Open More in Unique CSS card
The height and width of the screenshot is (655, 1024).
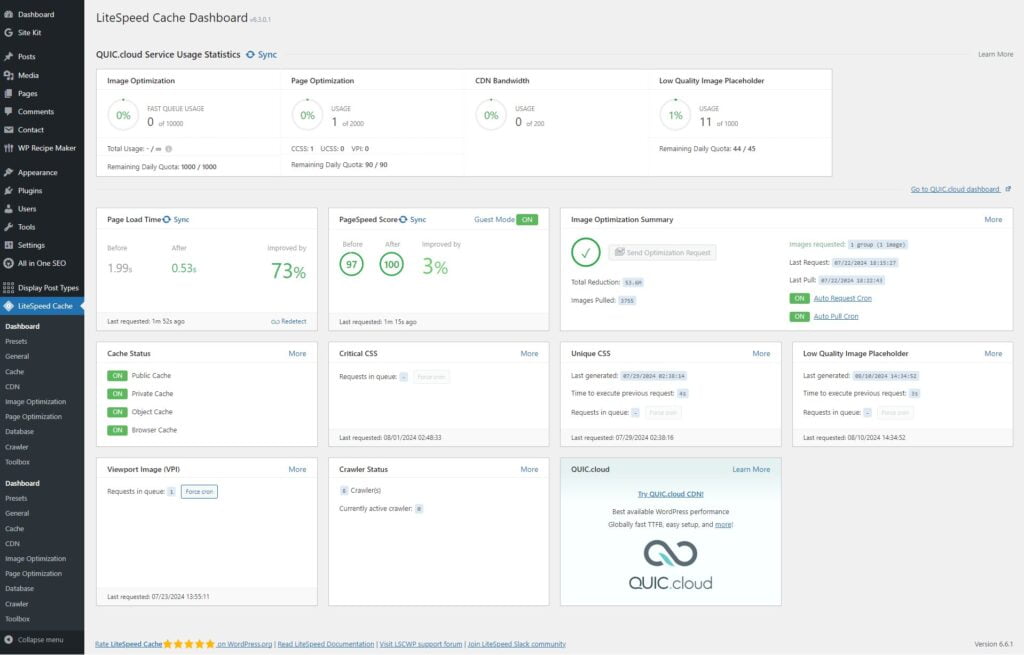point(761,353)
